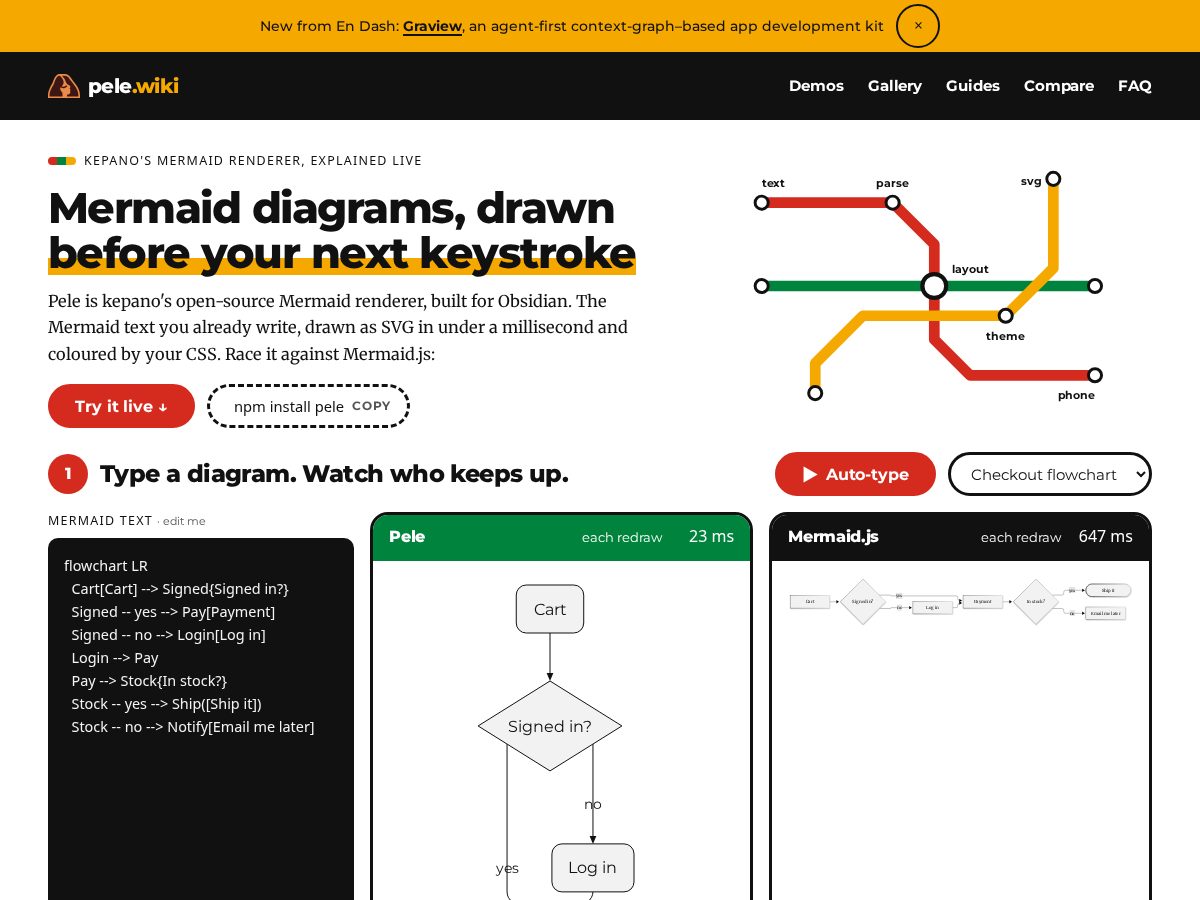The height and width of the screenshot is (900, 1200).
Task: Click the 'Stock -- yes --> Ship([Ship it])' line
Action: point(166,704)
